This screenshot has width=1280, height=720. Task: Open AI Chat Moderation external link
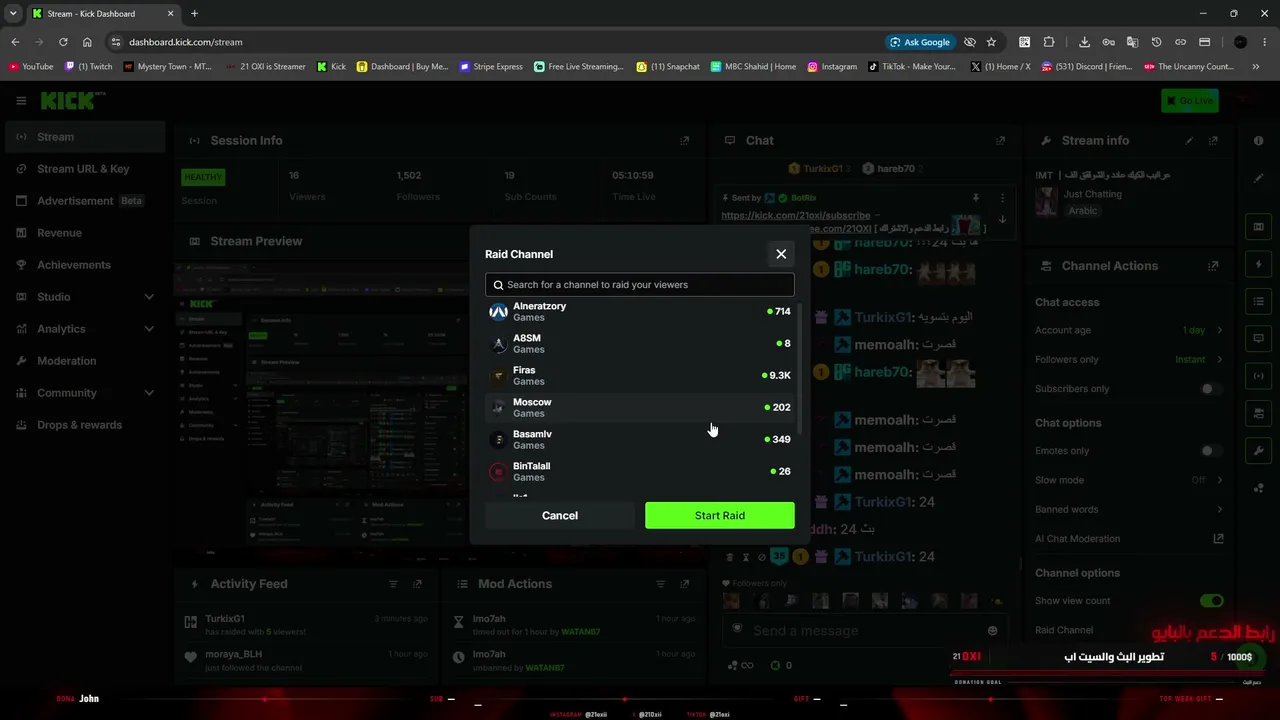[x=1218, y=539]
